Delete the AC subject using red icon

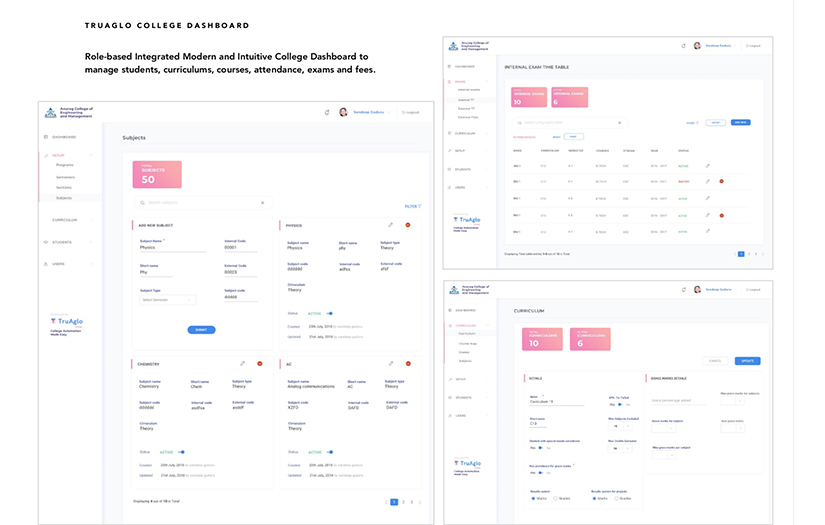pos(408,364)
